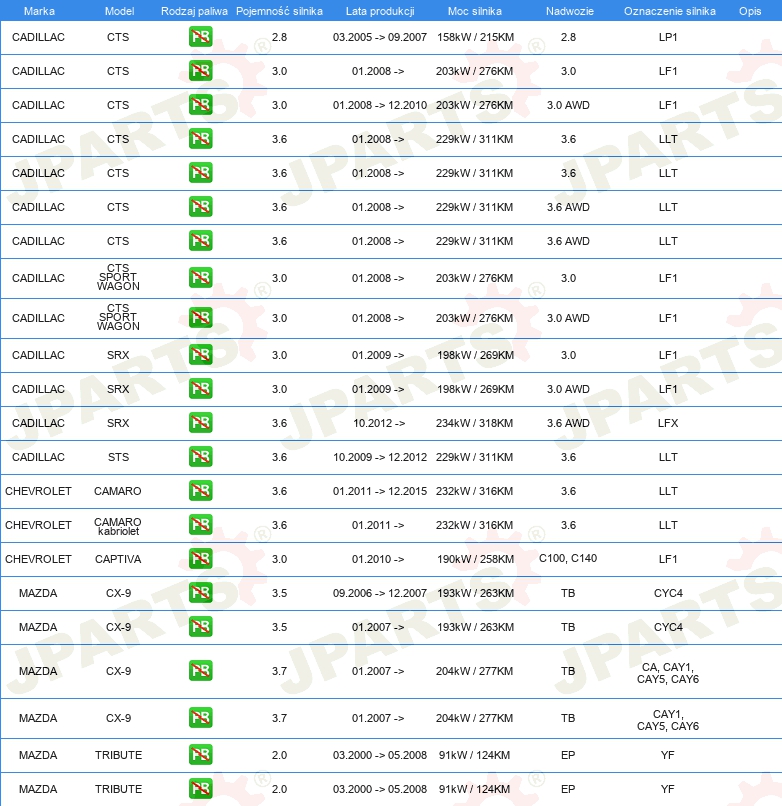Select CADILLAC in the STS row
The image size is (782, 806).
coord(38,457)
